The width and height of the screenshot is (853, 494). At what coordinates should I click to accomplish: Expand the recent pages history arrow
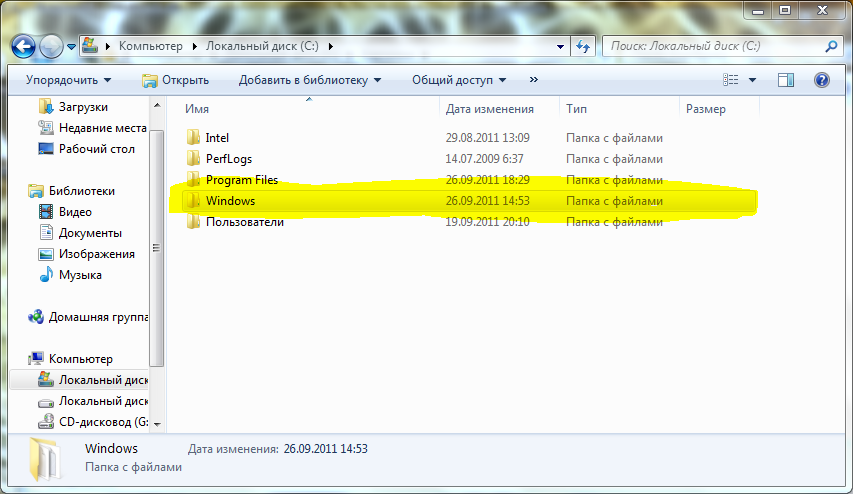point(72,46)
